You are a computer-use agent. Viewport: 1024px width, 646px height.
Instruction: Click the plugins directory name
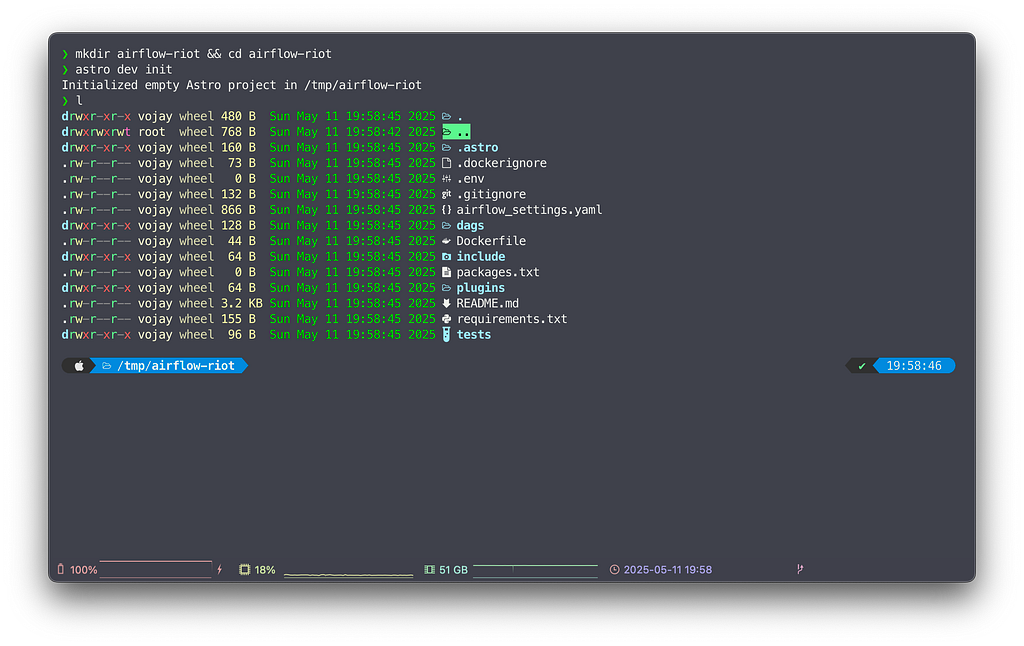point(481,288)
